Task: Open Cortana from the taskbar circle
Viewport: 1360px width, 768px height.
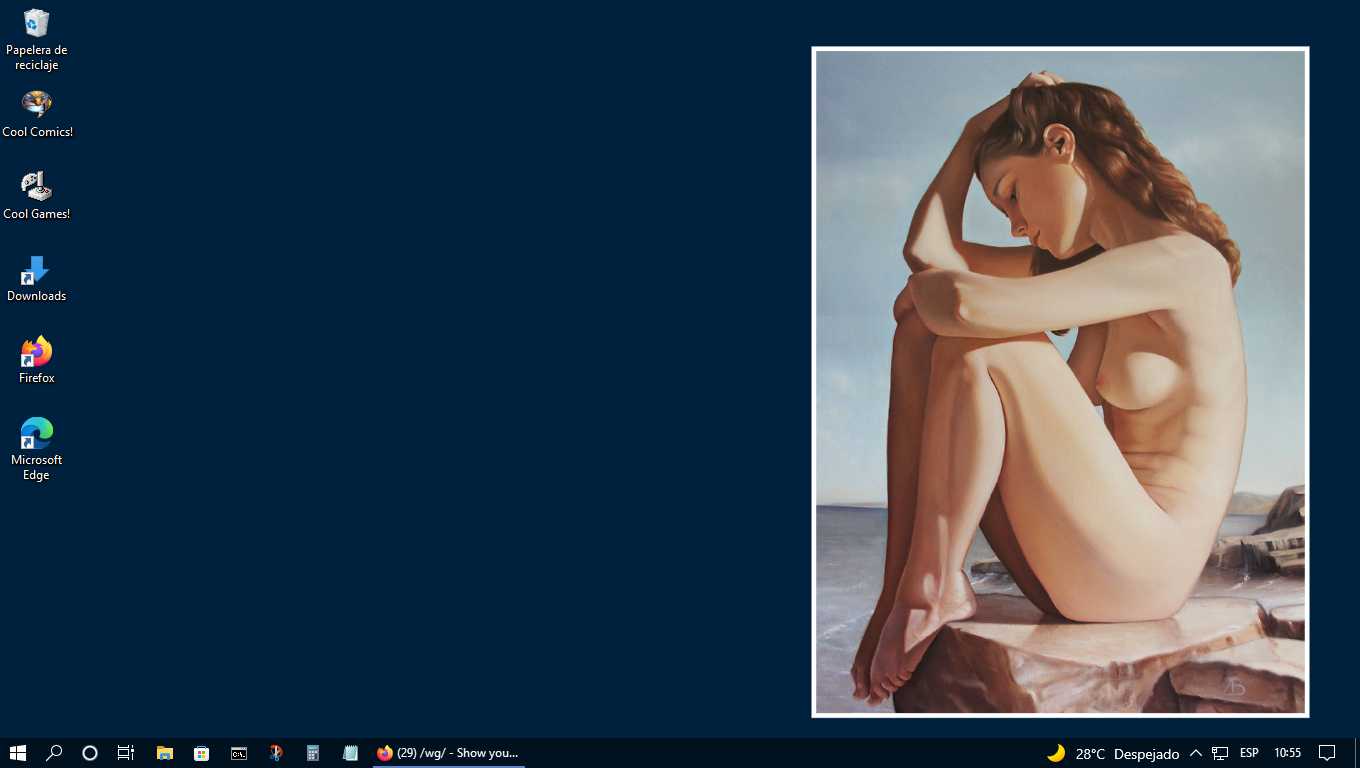Action: point(90,753)
